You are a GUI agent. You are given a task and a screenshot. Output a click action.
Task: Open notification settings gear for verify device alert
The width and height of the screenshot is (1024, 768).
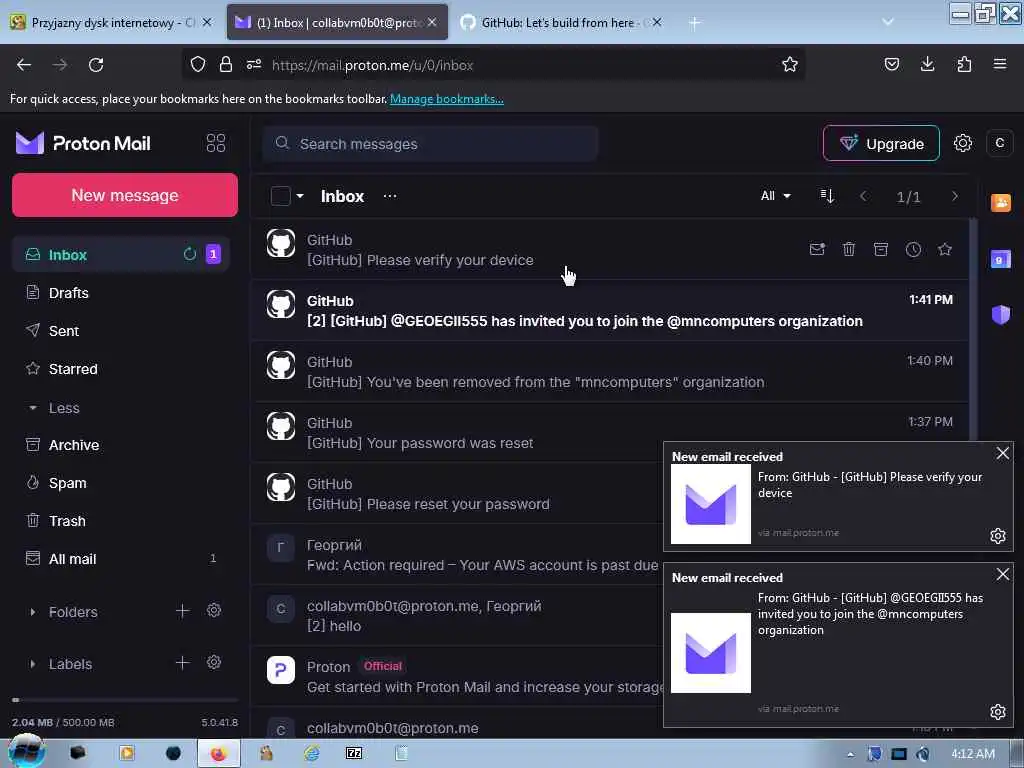coord(997,536)
